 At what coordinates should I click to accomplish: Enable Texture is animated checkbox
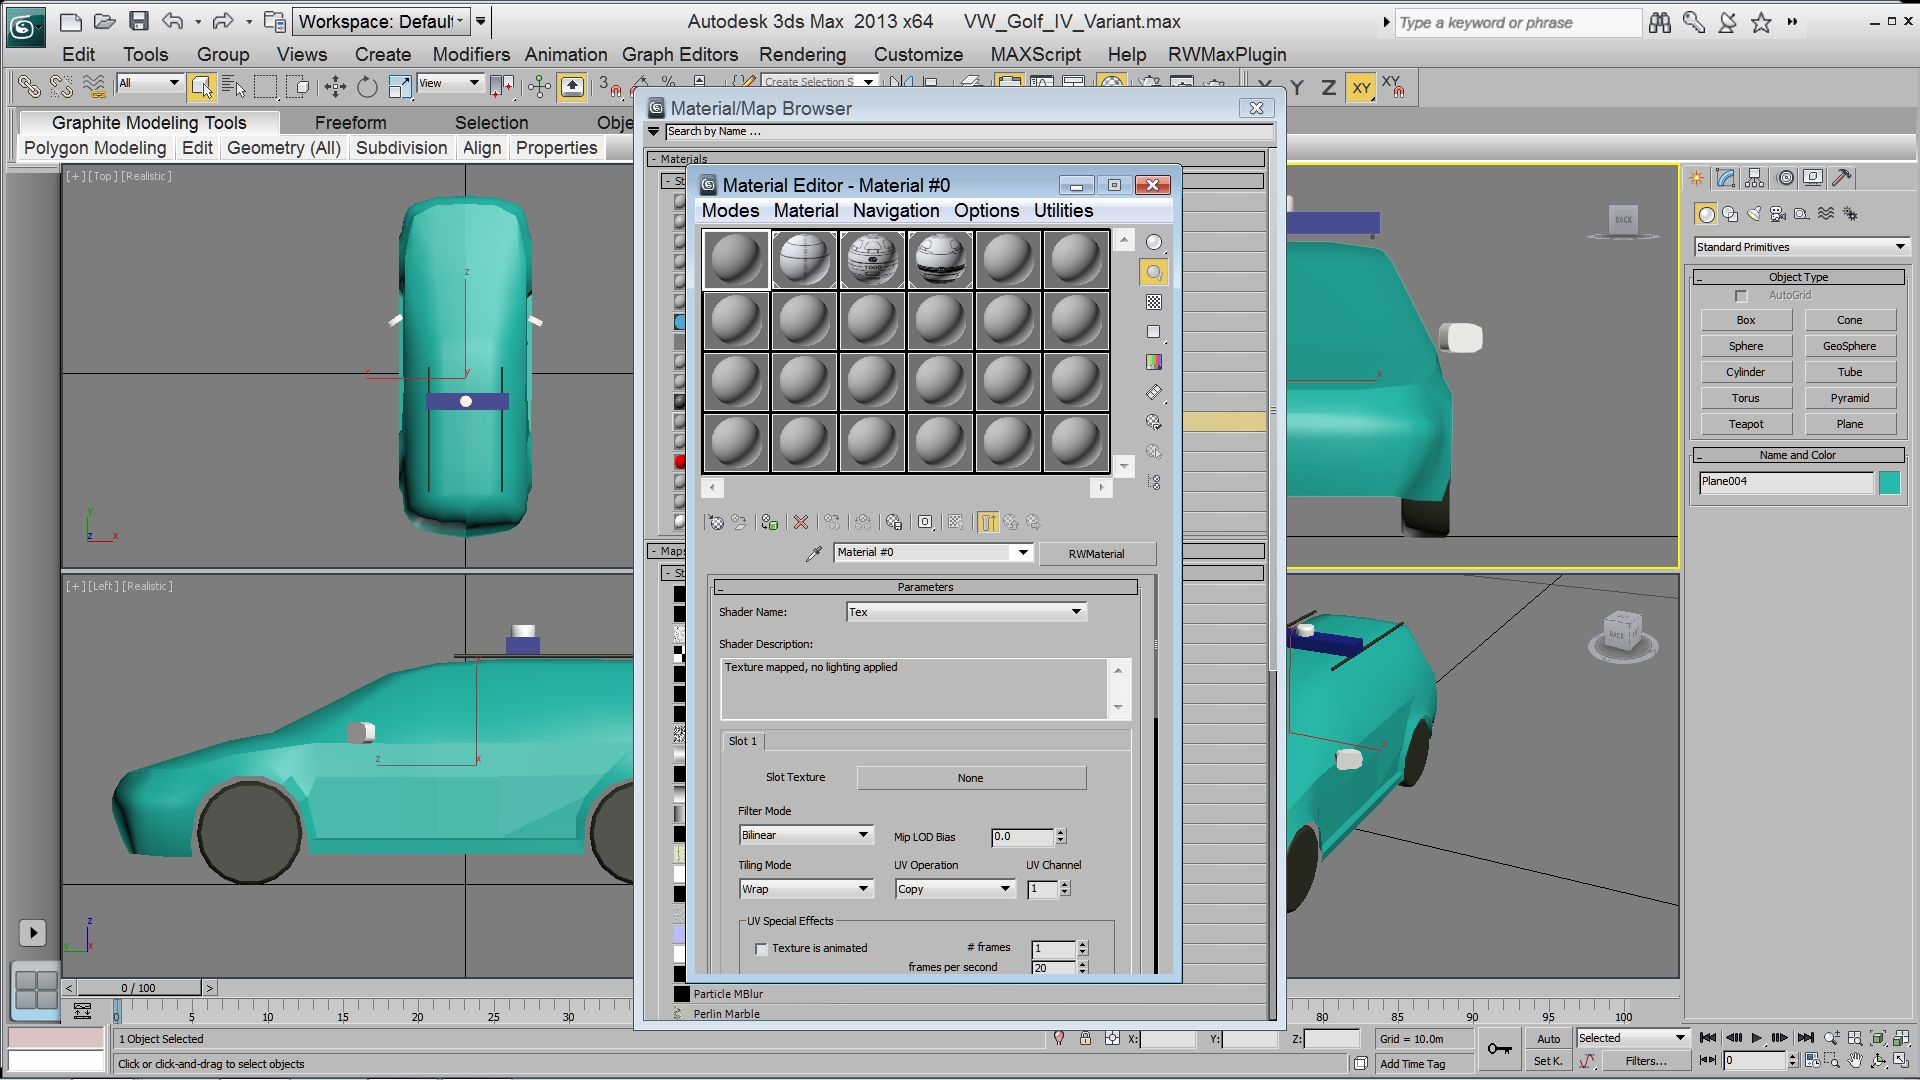coord(762,948)
